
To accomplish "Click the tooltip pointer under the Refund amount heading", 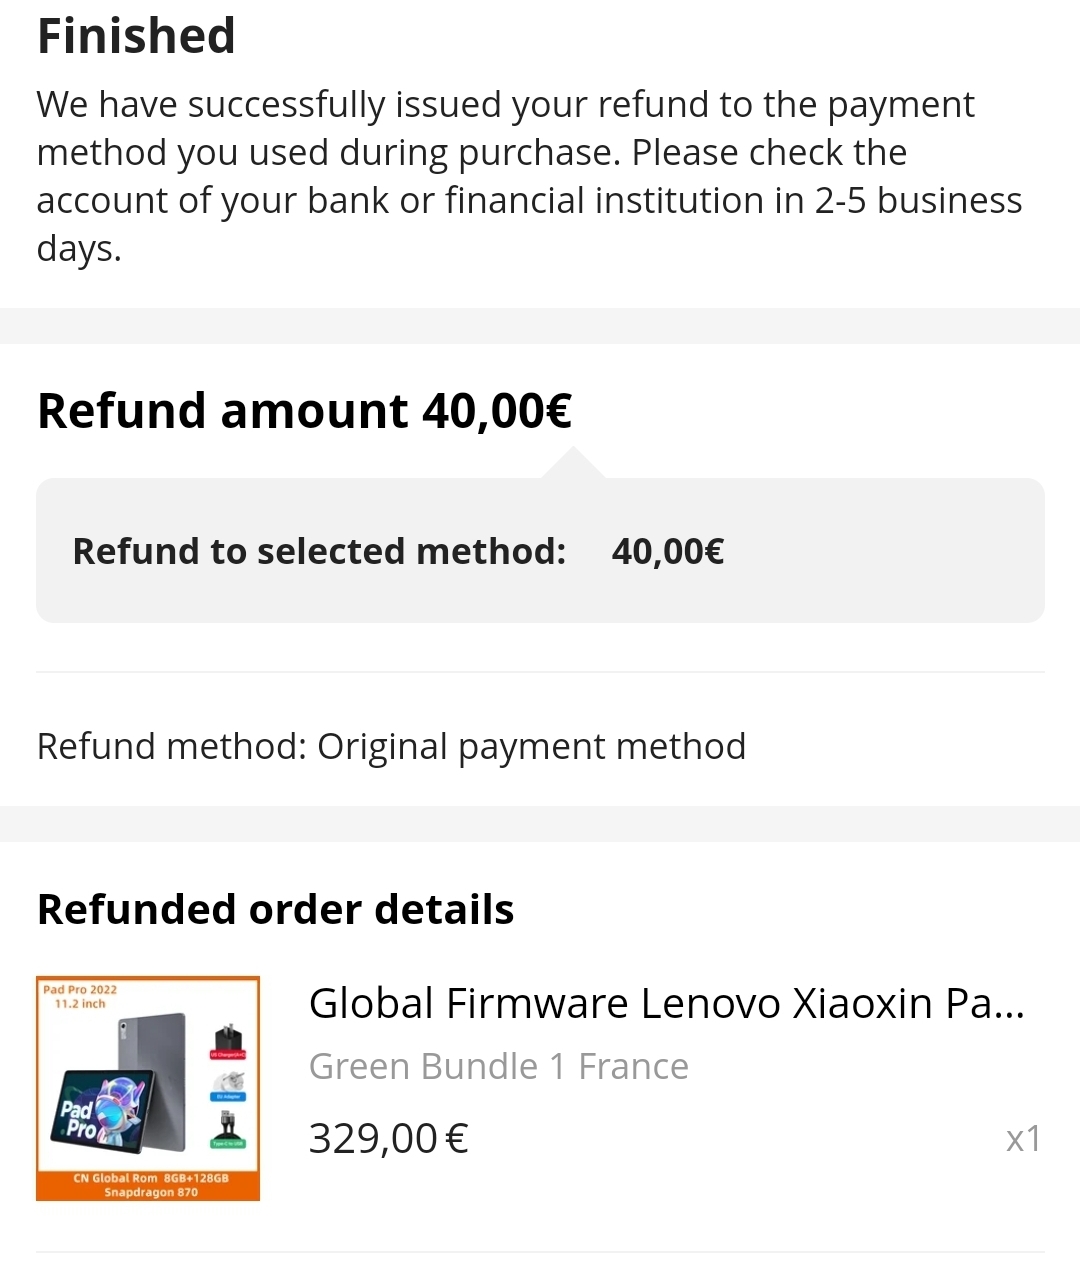I will pos(572,463).
